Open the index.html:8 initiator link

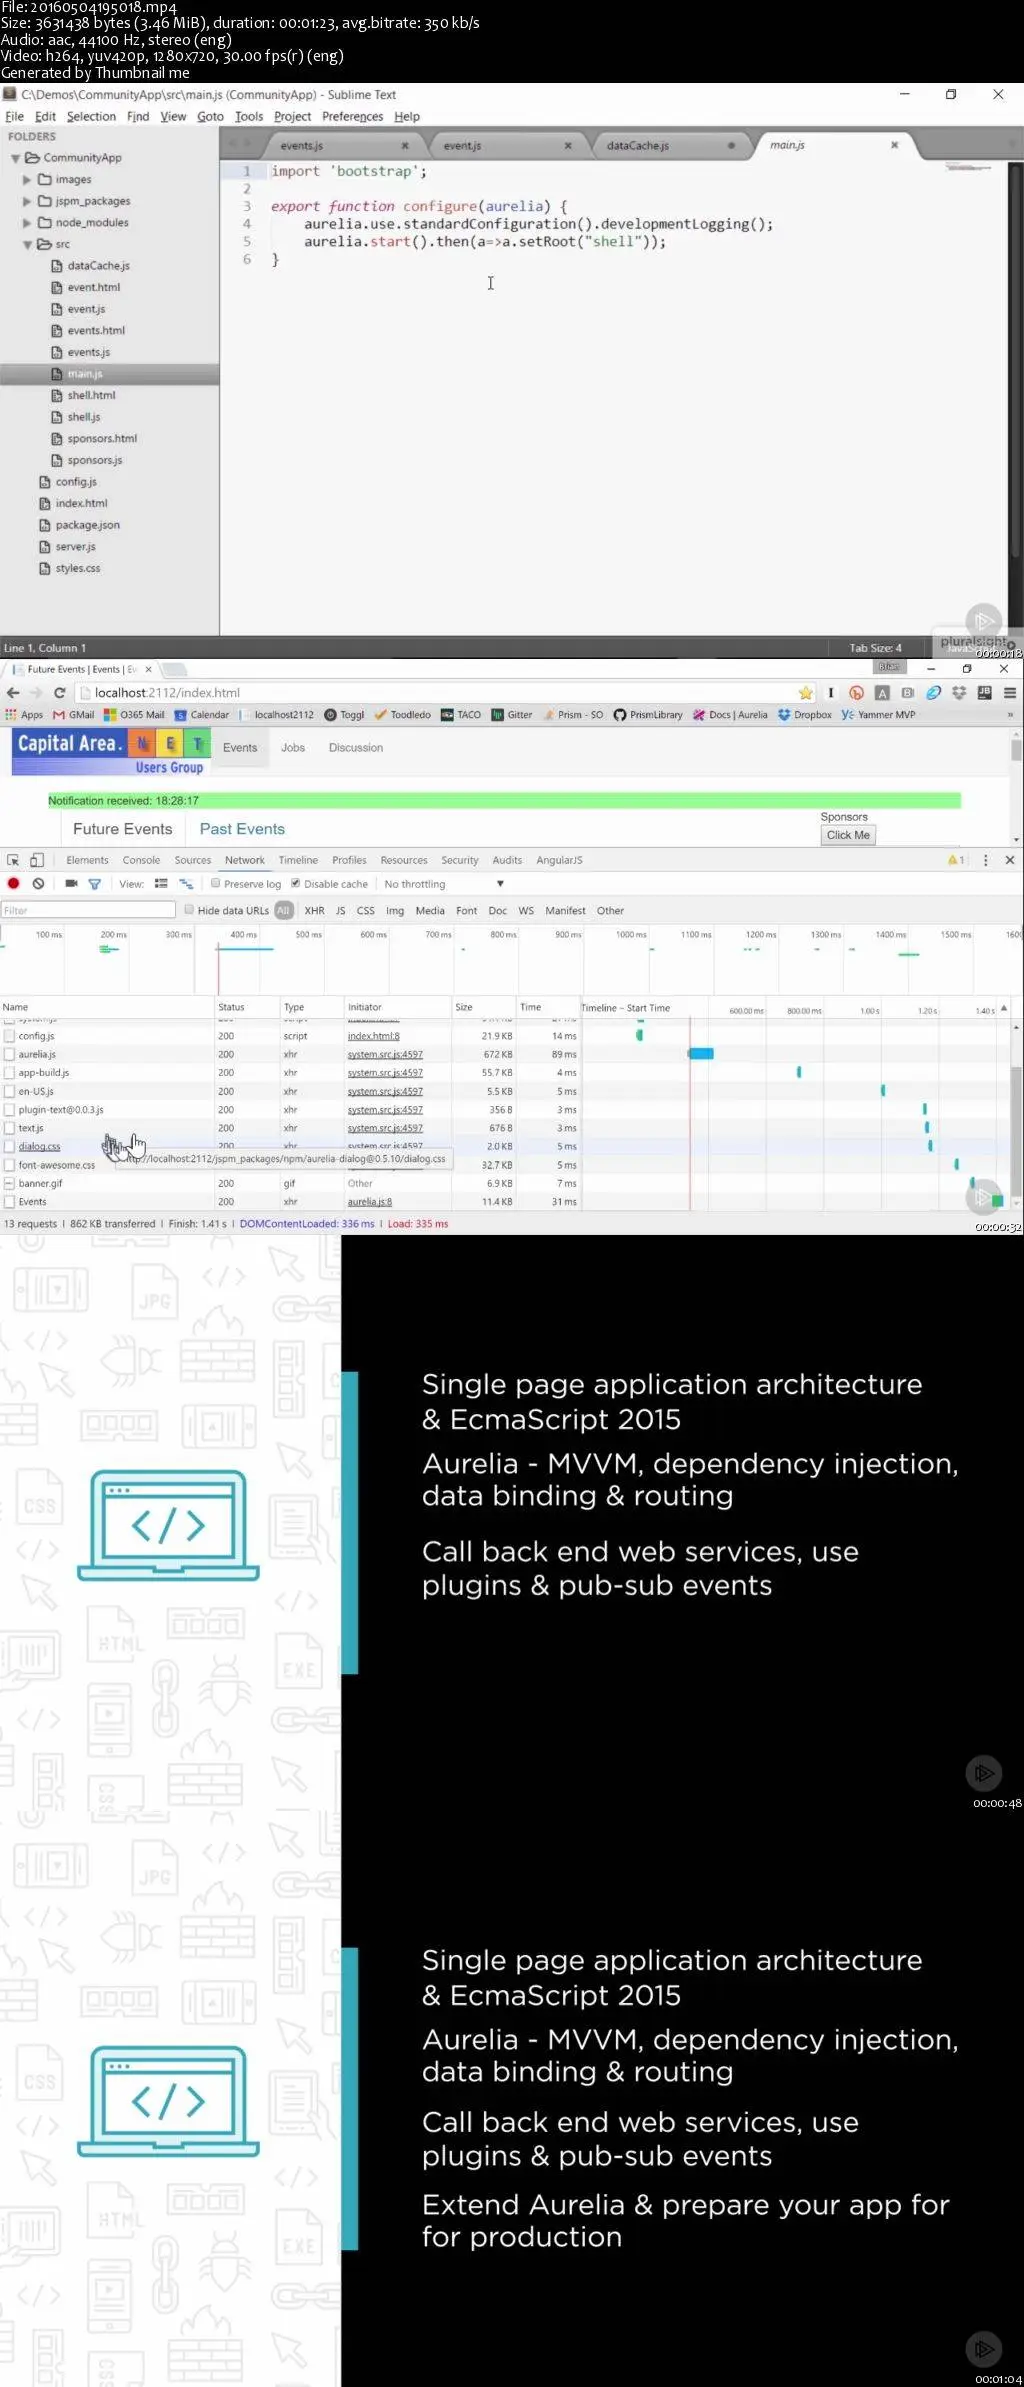[x=373, y=1036]
